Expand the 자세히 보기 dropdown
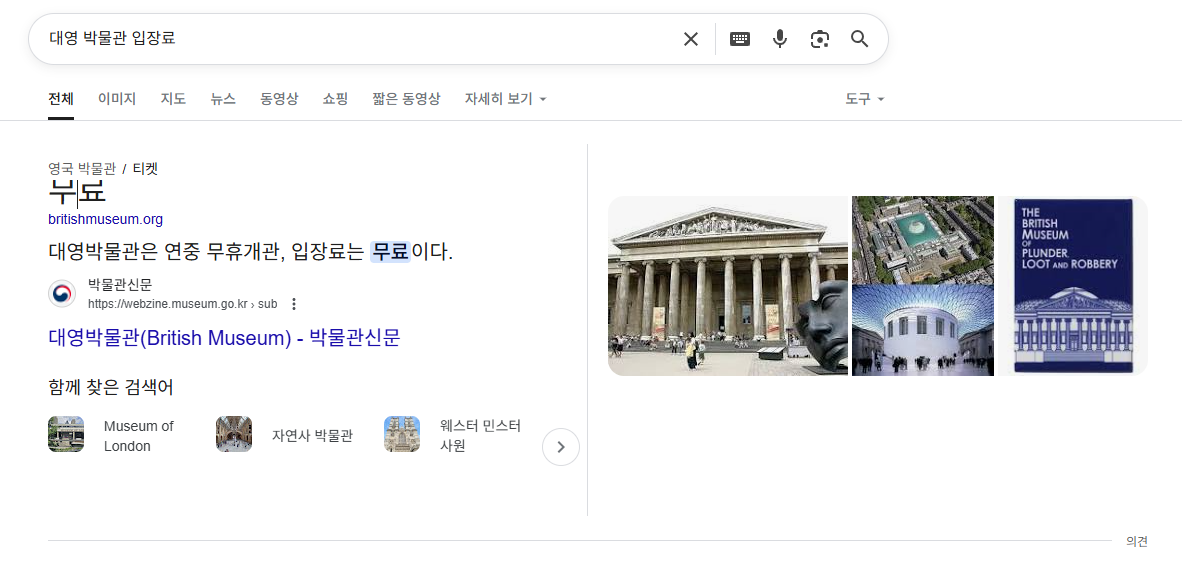1182x576 pixels. (505, 99)
